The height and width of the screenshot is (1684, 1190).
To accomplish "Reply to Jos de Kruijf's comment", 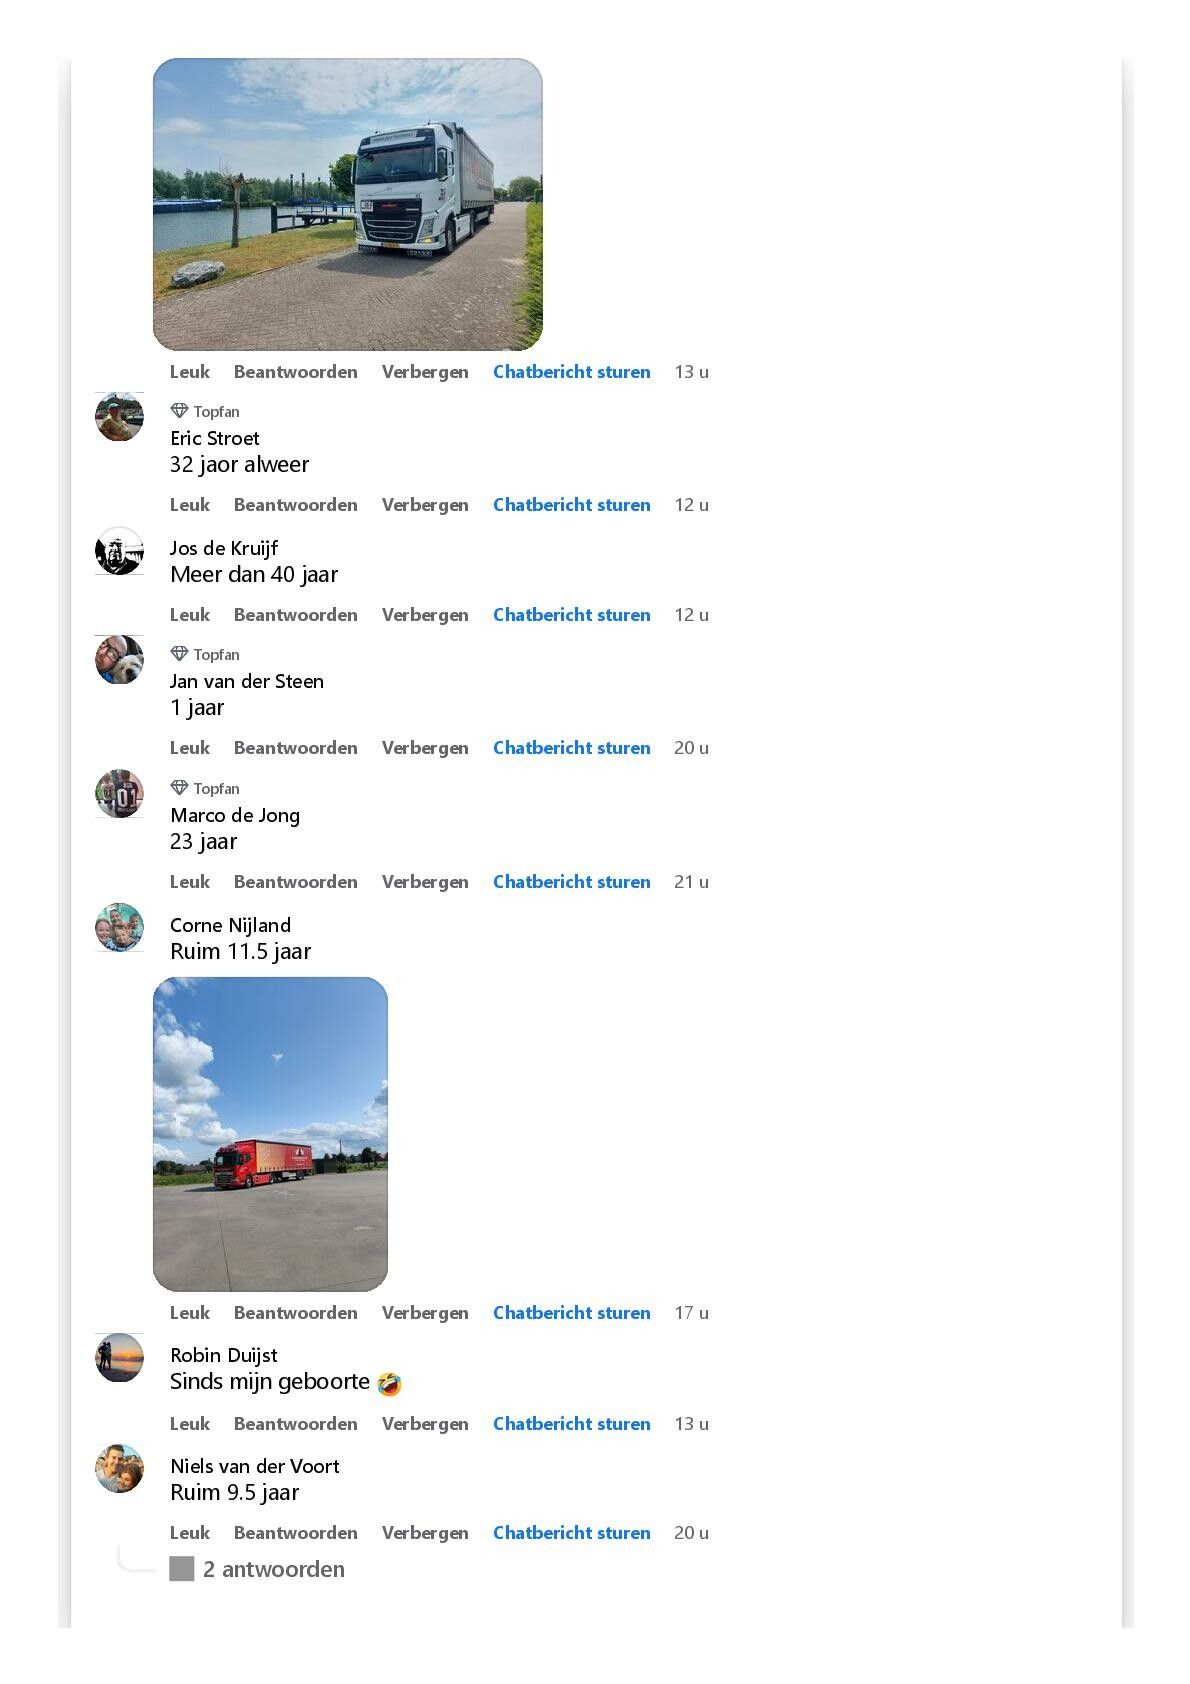I will click(295, 615).
